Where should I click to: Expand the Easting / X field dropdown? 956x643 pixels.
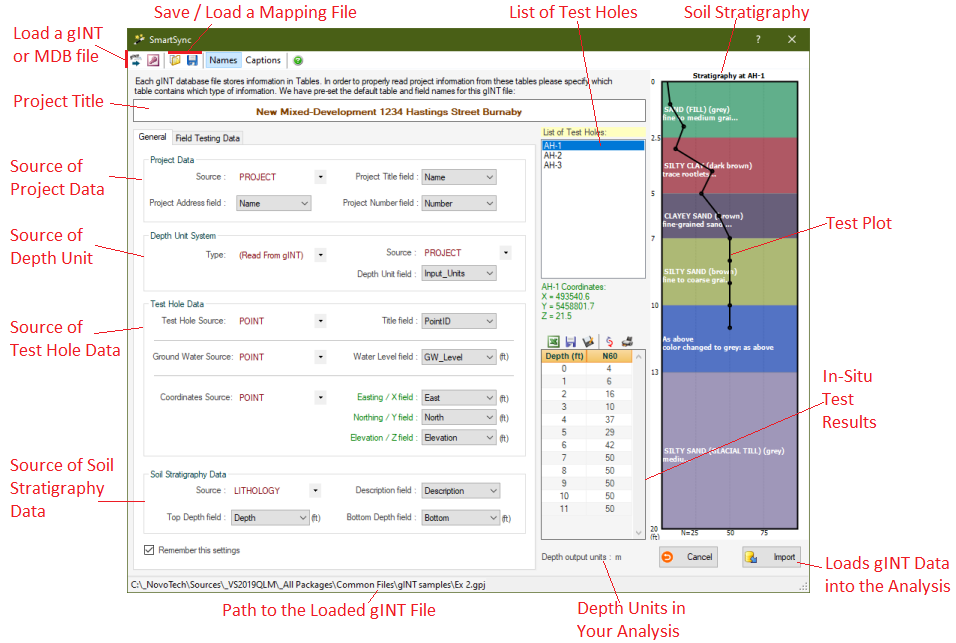click(490, 397)
